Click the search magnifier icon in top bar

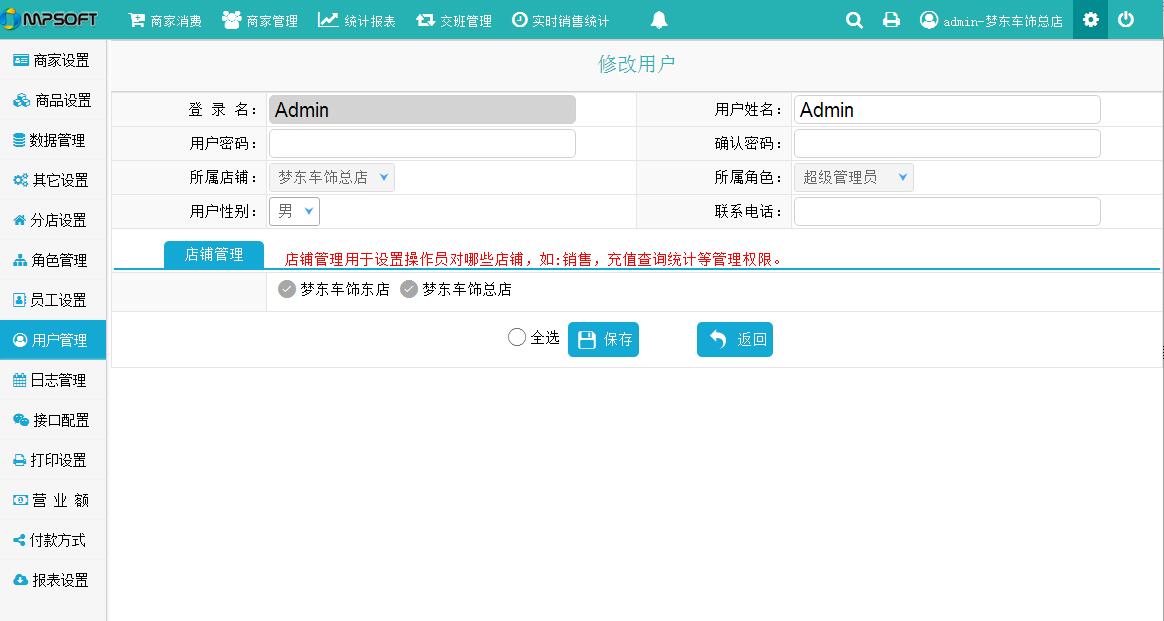pos(854,20)
